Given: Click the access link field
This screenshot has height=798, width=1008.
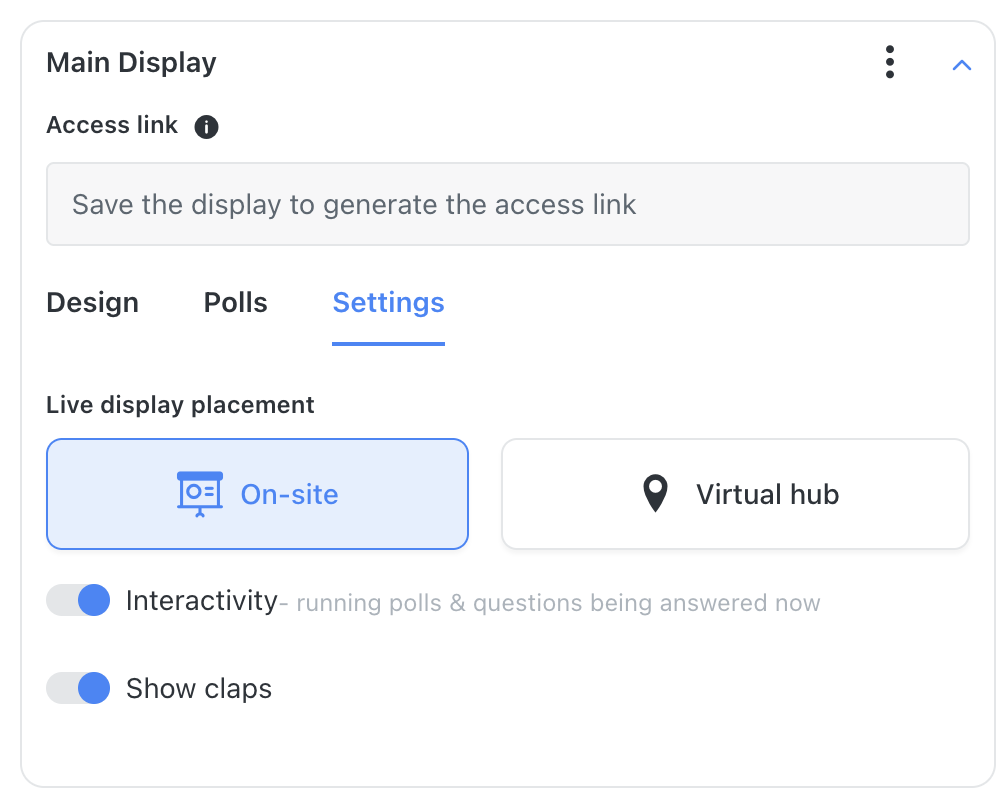Looking at the screenshot, I should coord(508,204).
